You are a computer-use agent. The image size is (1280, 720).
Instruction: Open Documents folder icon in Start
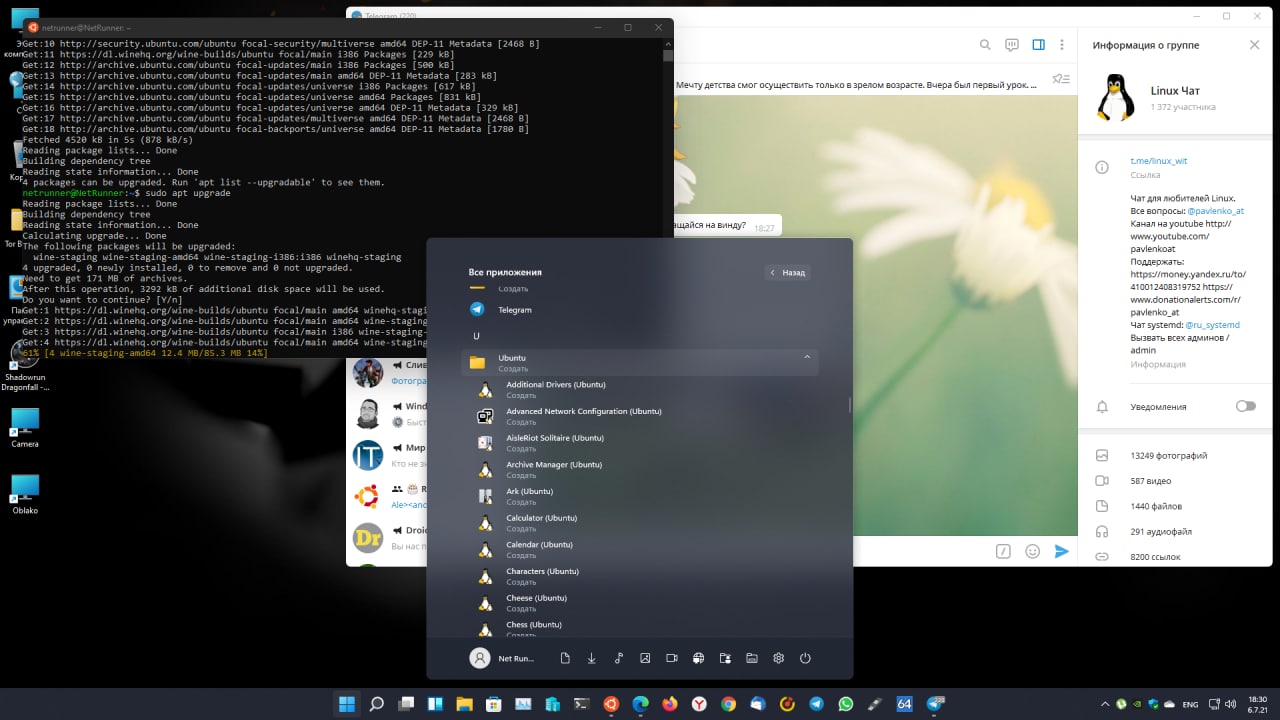565,658
